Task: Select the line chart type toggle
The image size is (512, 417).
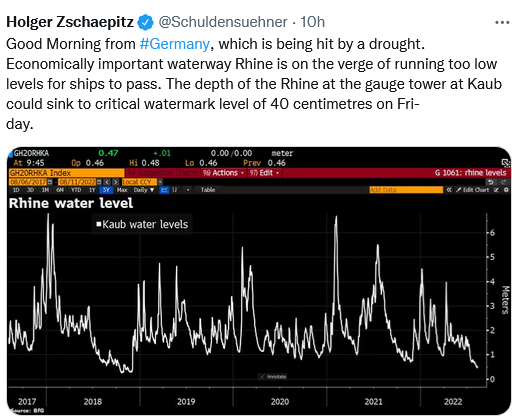Action: point(164,190)
